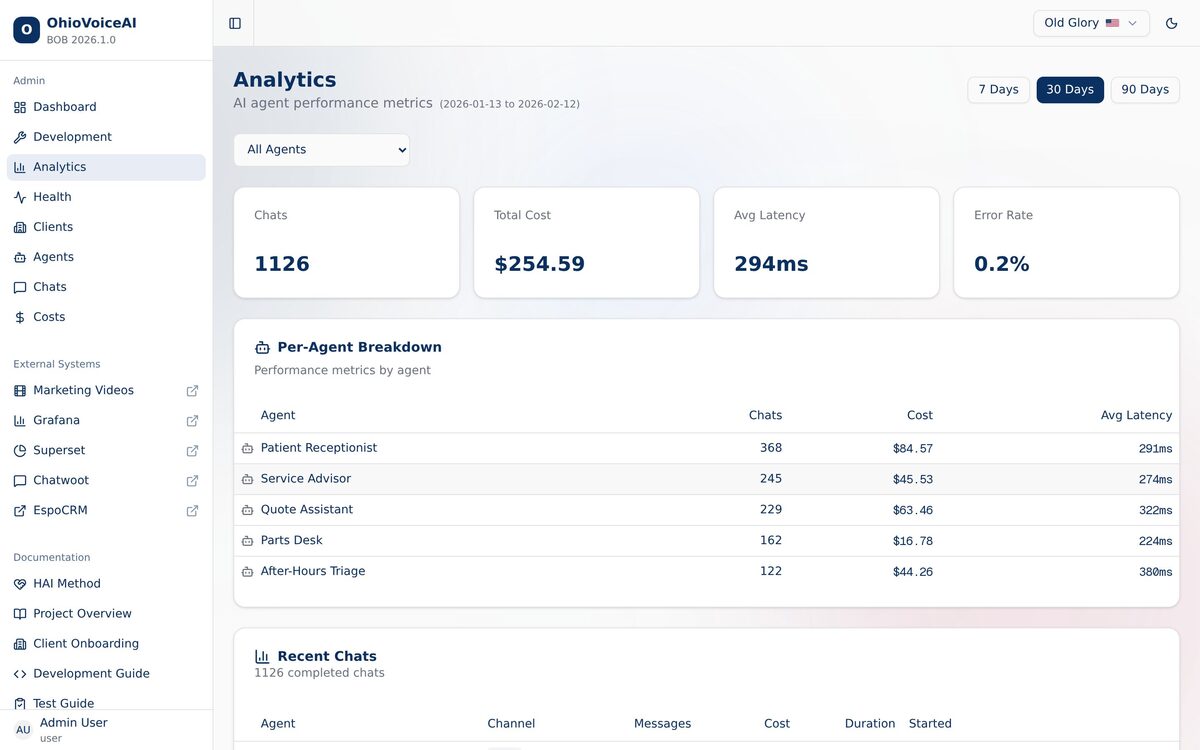Expand the All Agents filter dropdown
The height and width of the screenshot is (750, 1200).
click(321, 150)
